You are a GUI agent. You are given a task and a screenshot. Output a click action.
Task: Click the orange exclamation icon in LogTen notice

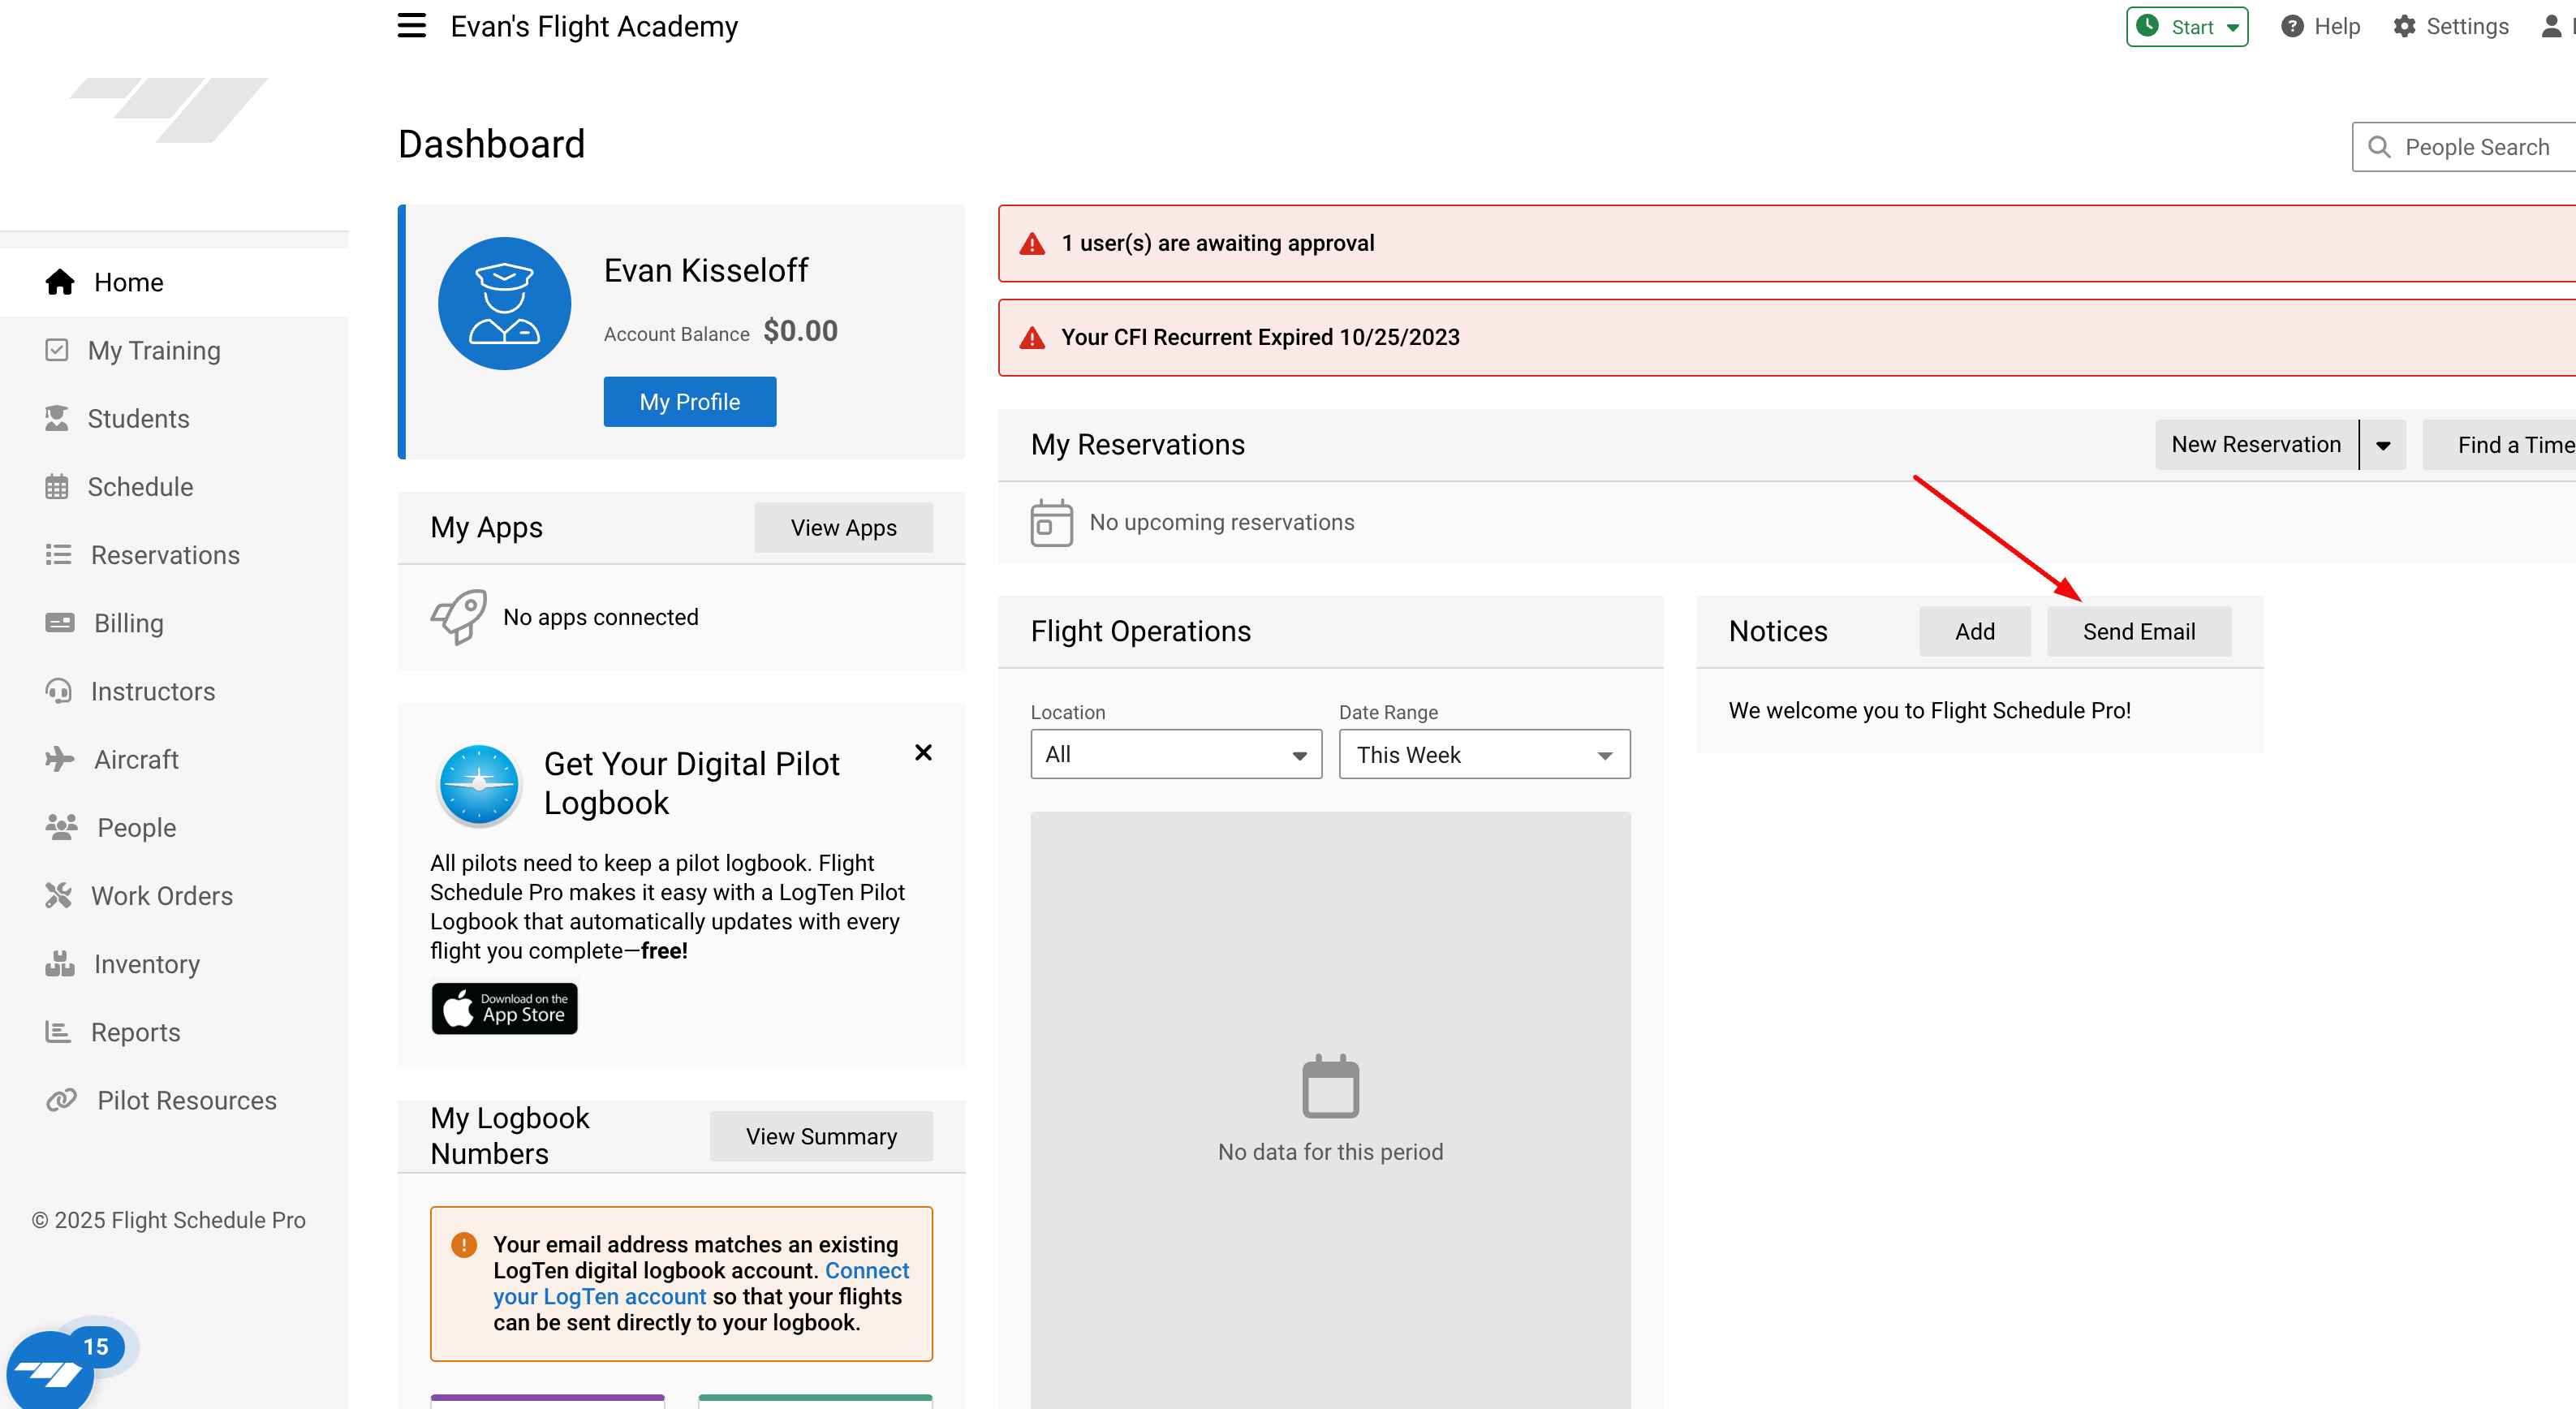(x=464, y=1245)
